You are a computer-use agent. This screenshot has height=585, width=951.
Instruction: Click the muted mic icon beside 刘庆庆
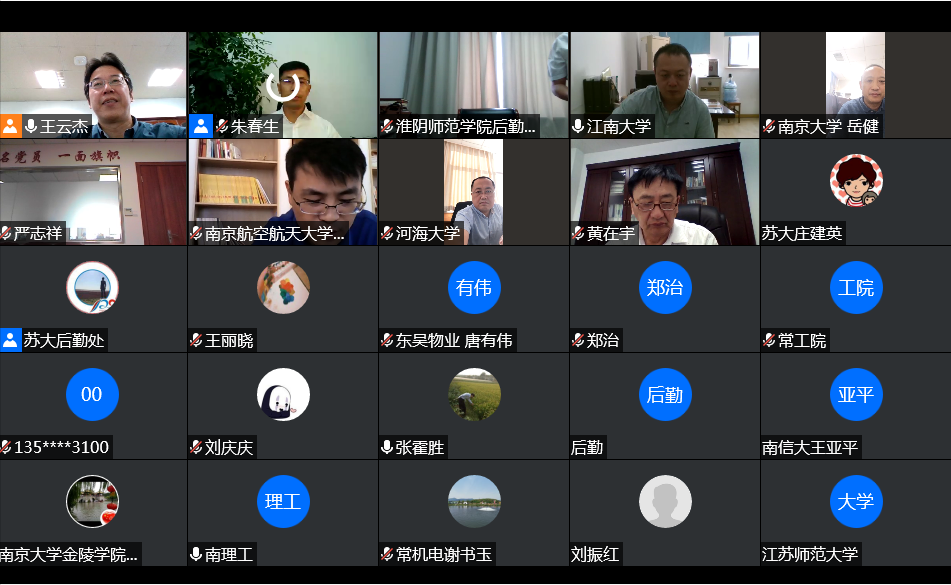tap(196, 447)
